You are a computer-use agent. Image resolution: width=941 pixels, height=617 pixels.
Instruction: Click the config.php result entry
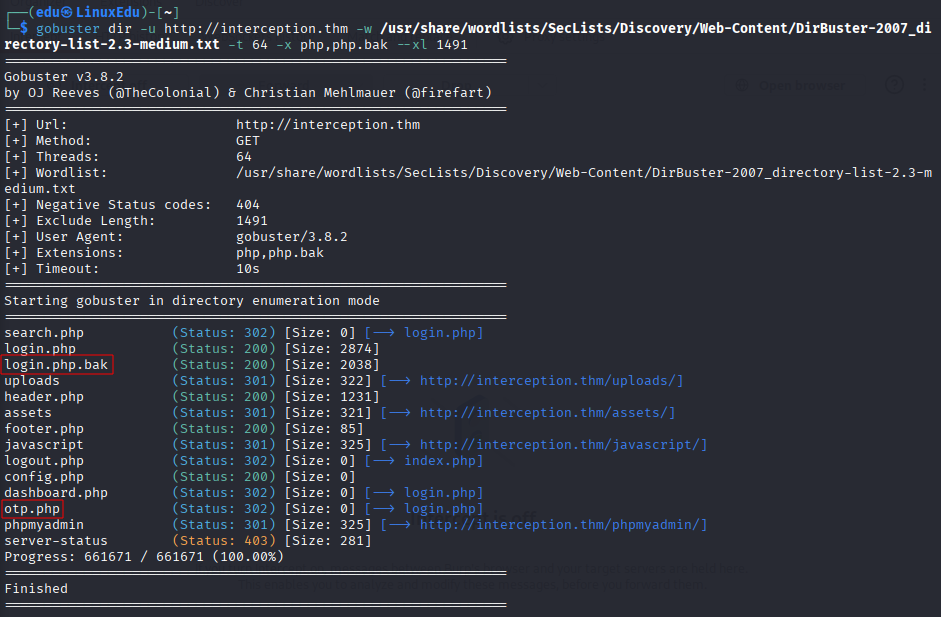pyautogui.click(x=44, y=477)
